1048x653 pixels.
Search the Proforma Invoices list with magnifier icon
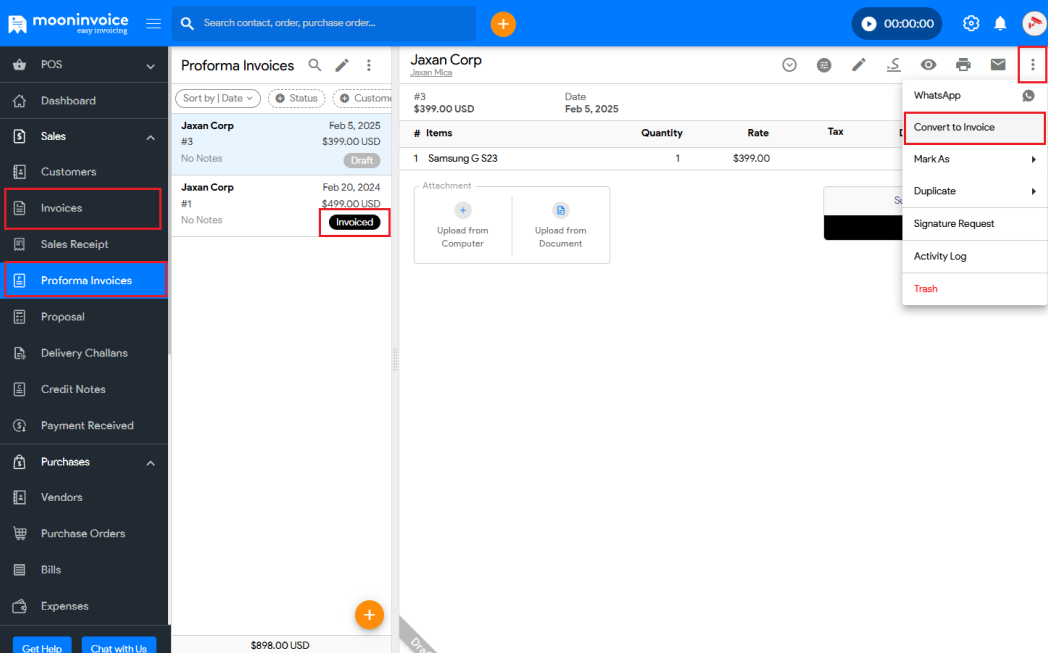click(314, 65)
